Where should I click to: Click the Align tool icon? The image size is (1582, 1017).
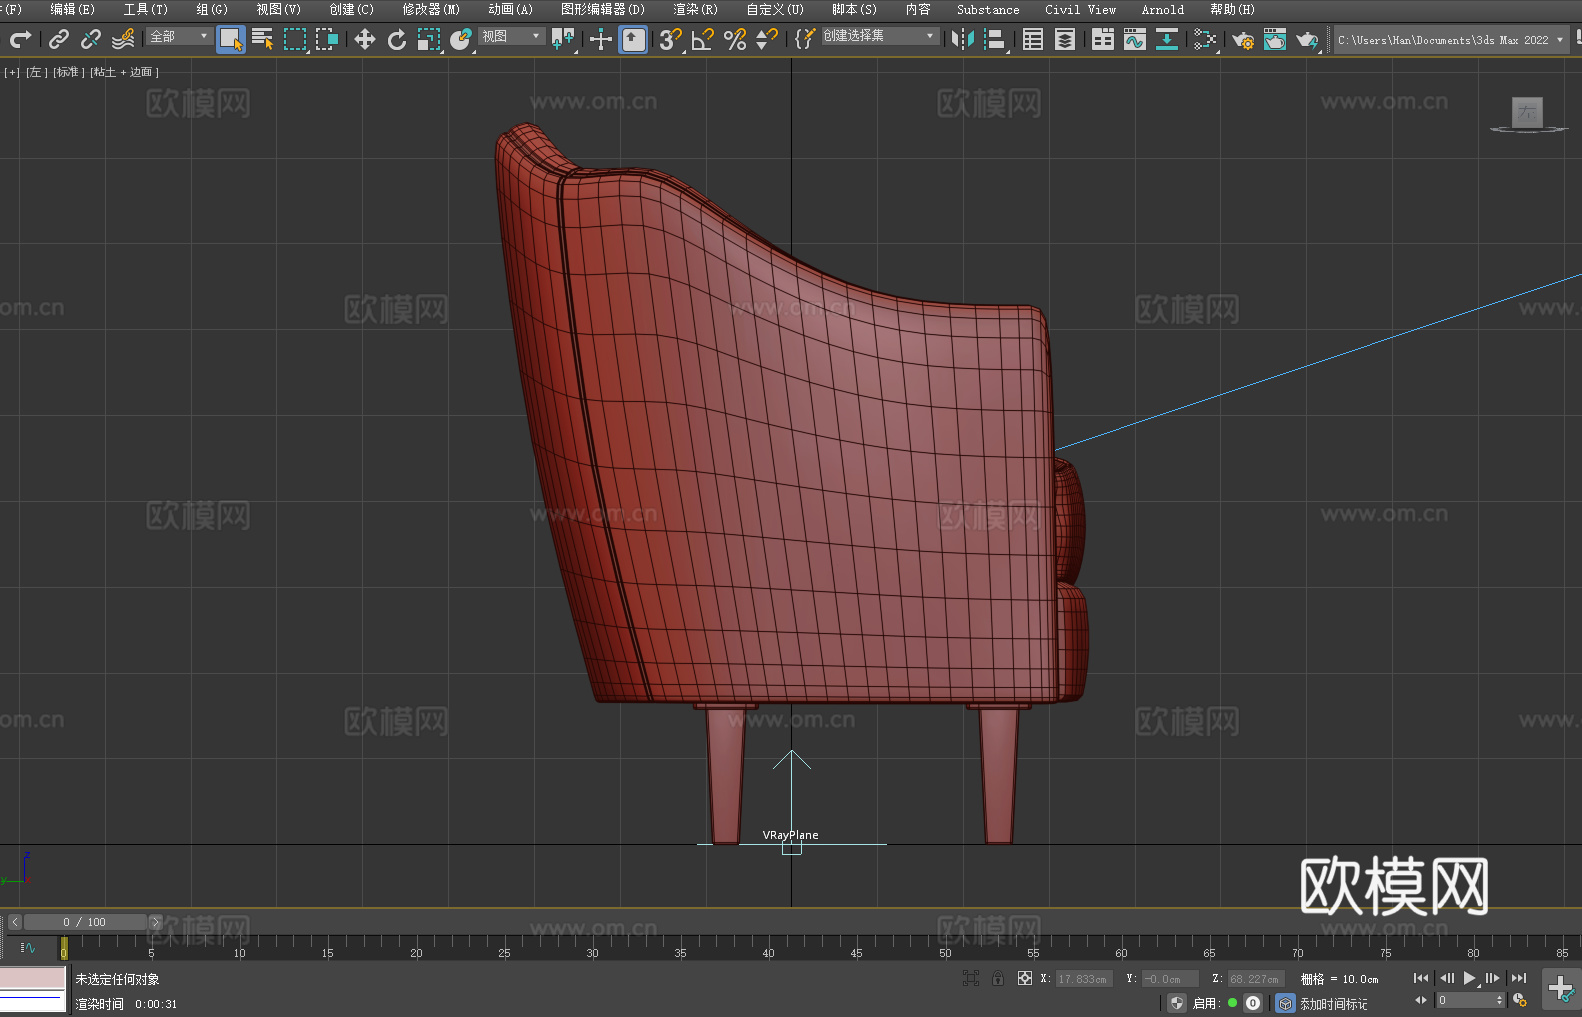[995, 39]
